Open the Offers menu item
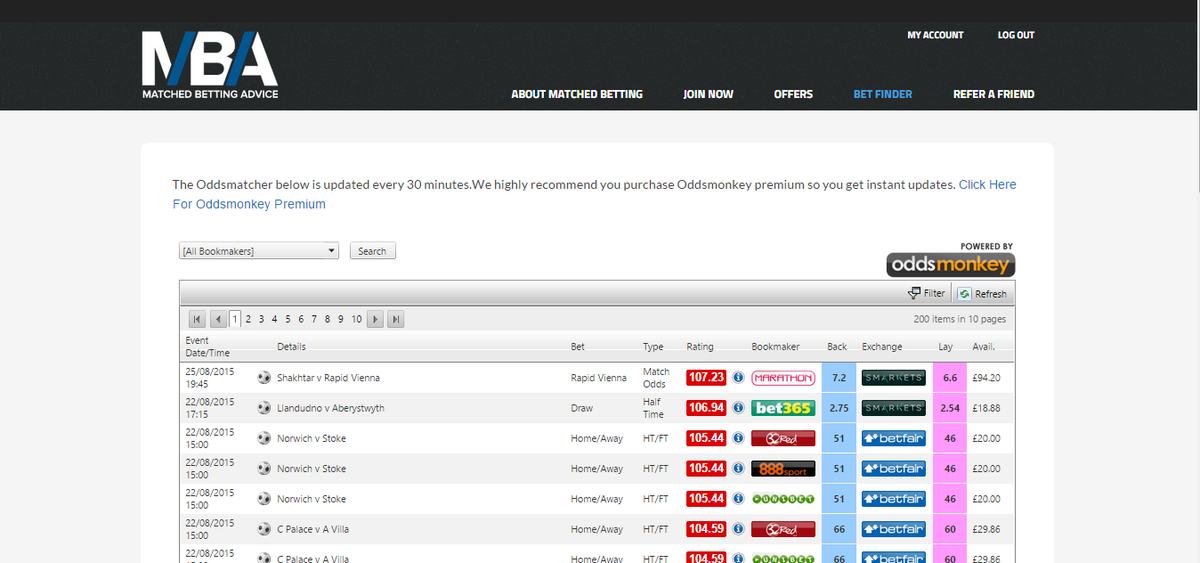1200x563 pixels. point(793,94)
